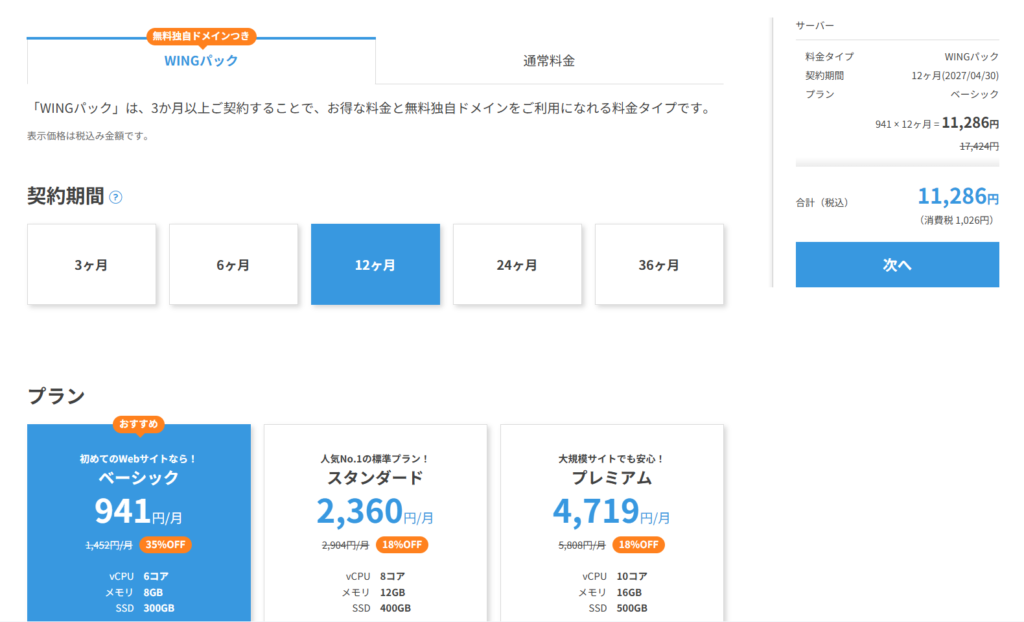
Task: Click the struck-through 2,904円/月 price
Action: click(x=345, y=545)
